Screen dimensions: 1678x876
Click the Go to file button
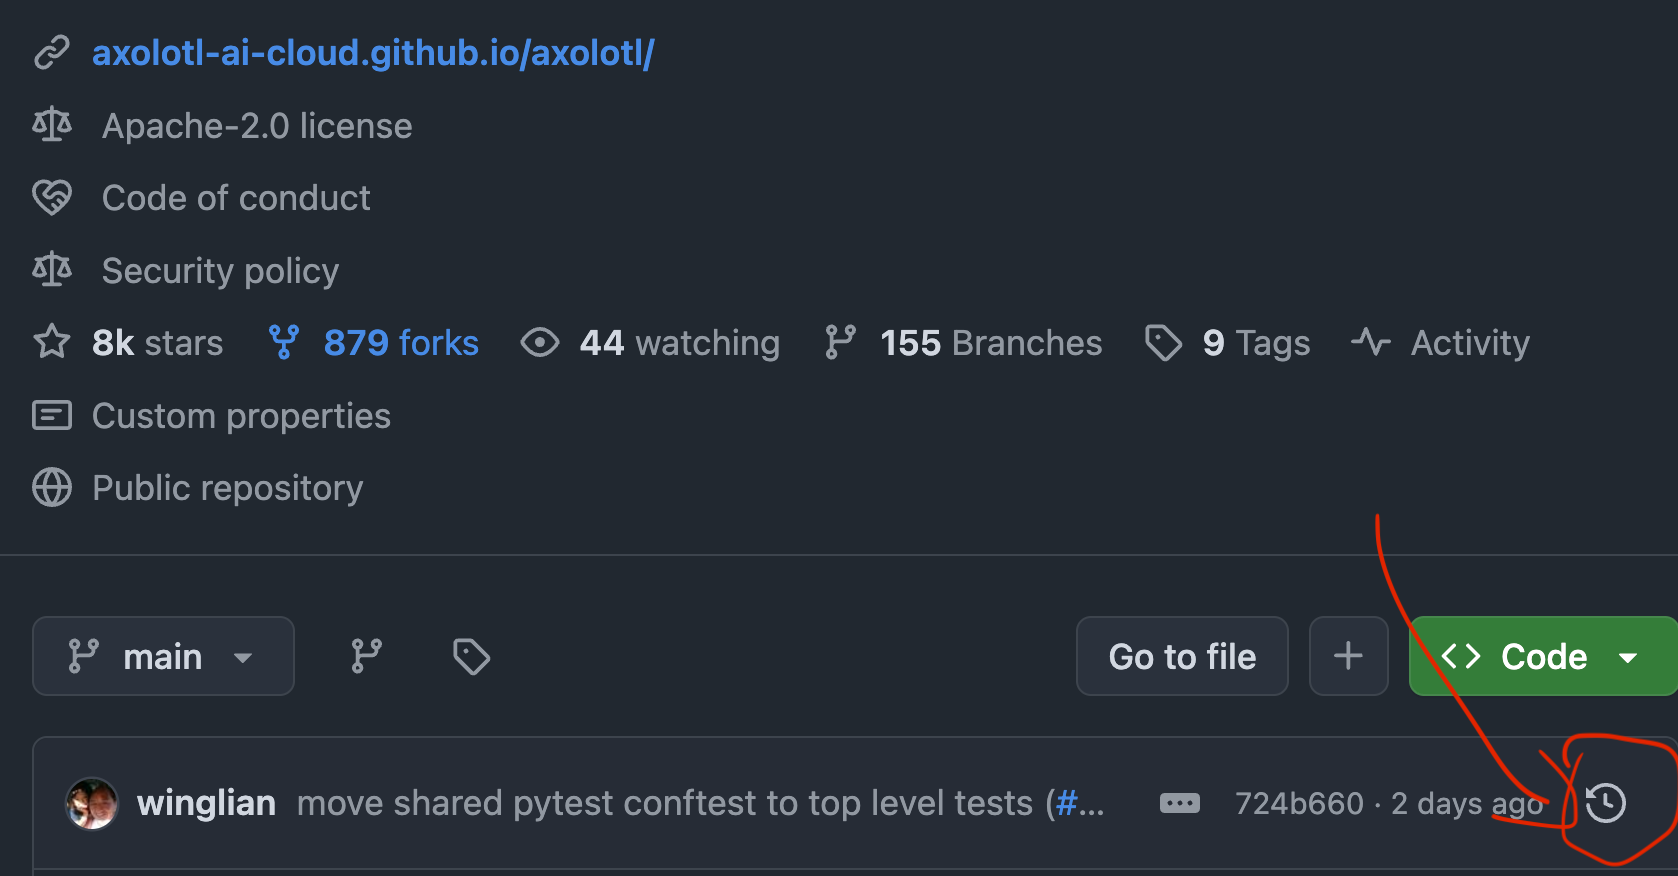tap(1182, 656)
